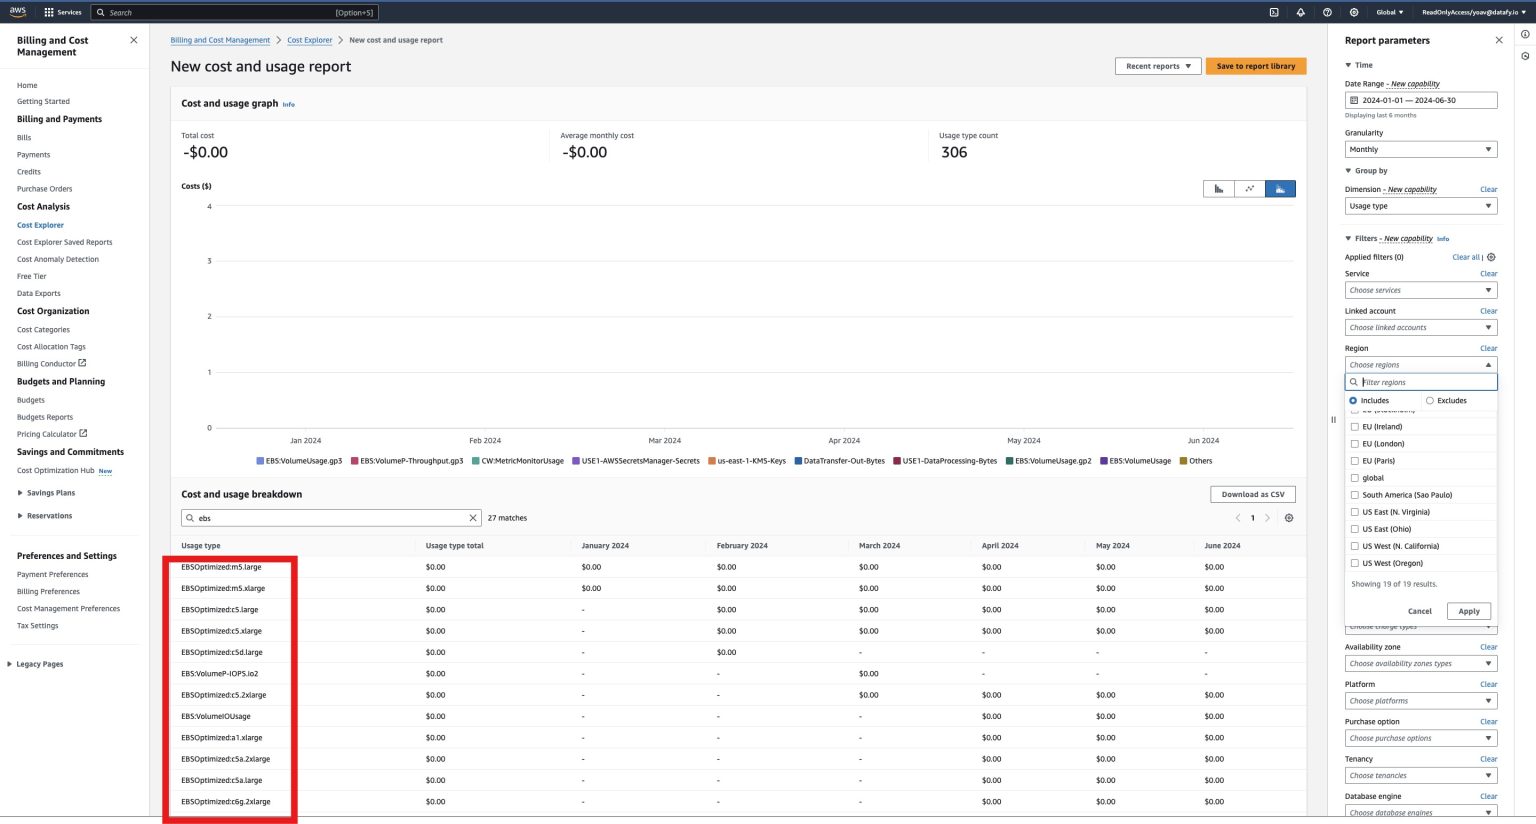The width and height of the screenshot is (1536, 824).
Task: Click the Download as CSV button
Action: tap(1252, 493)
